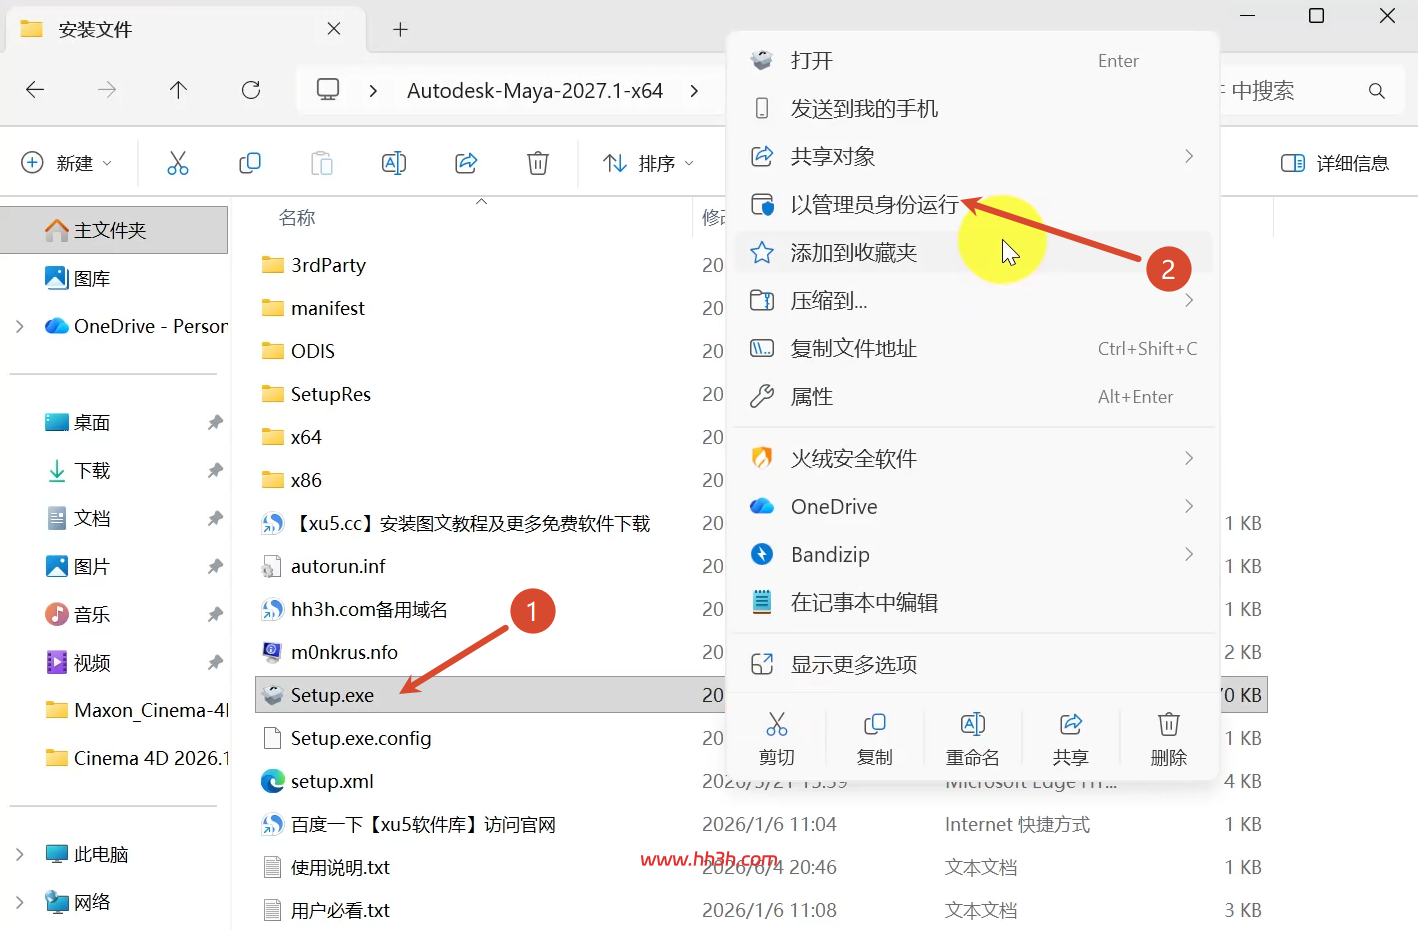Expand the 网络 tree node
1418x930 pixels.
tap(19, 902)
